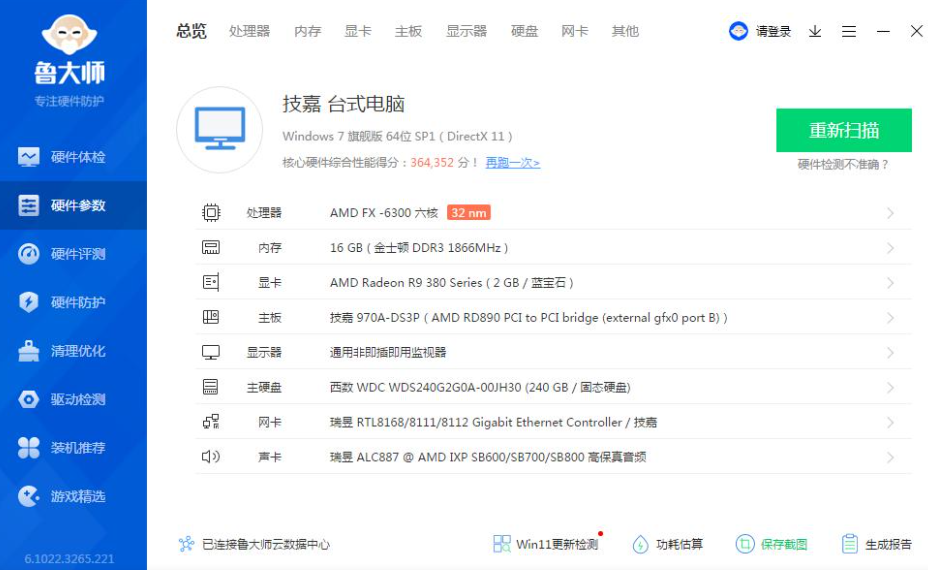Switch to the 总览 tab

pos(191,31)
